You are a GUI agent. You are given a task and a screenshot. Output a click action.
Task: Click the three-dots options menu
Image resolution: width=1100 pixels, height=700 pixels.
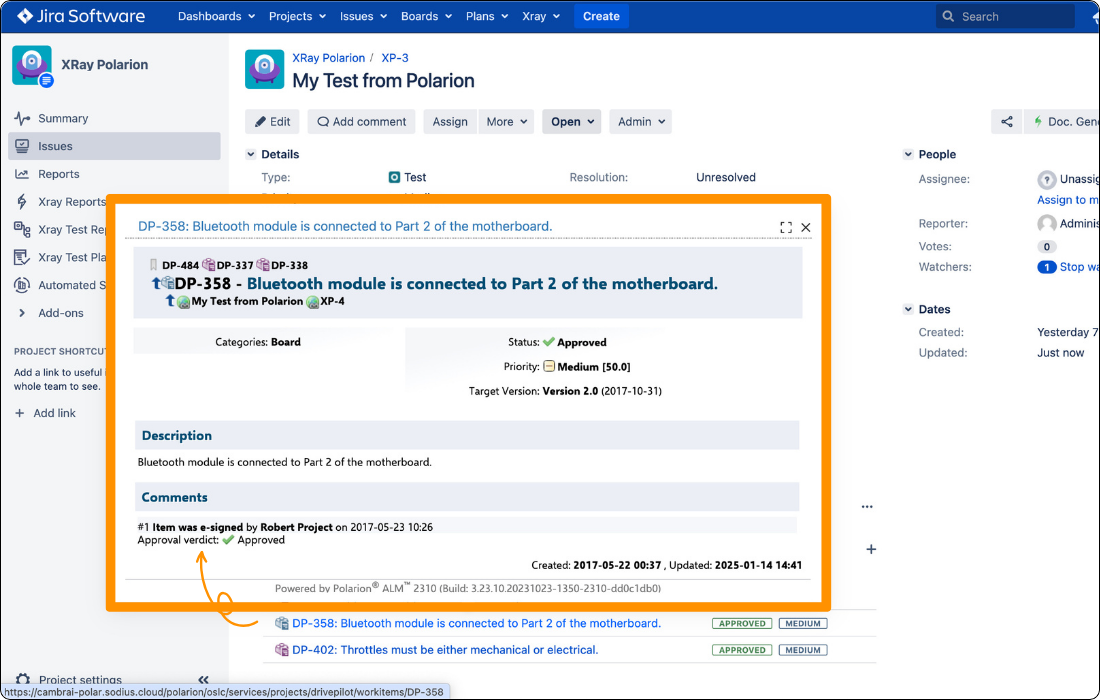(867, 506)
